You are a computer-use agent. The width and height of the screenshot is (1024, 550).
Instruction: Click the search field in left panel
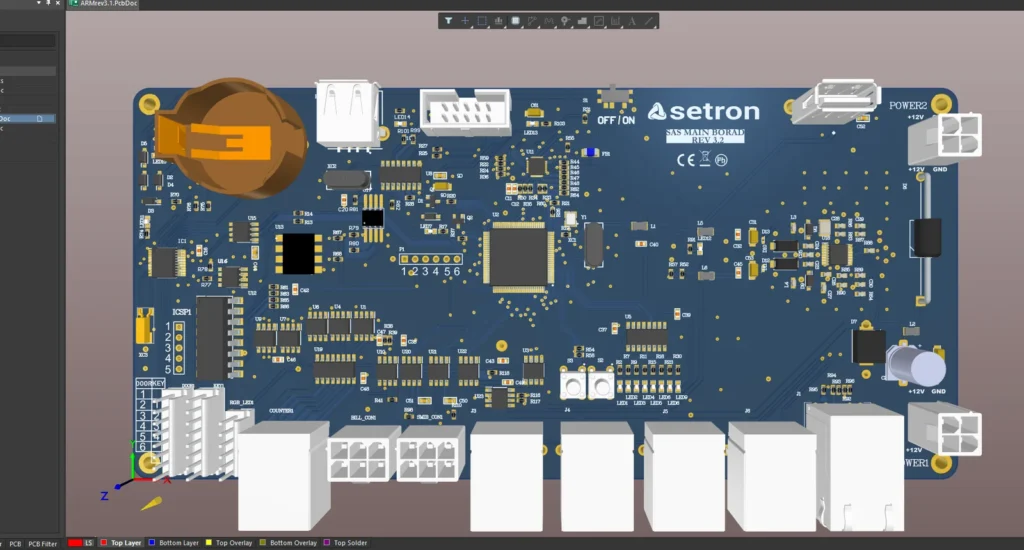(28, 41)
